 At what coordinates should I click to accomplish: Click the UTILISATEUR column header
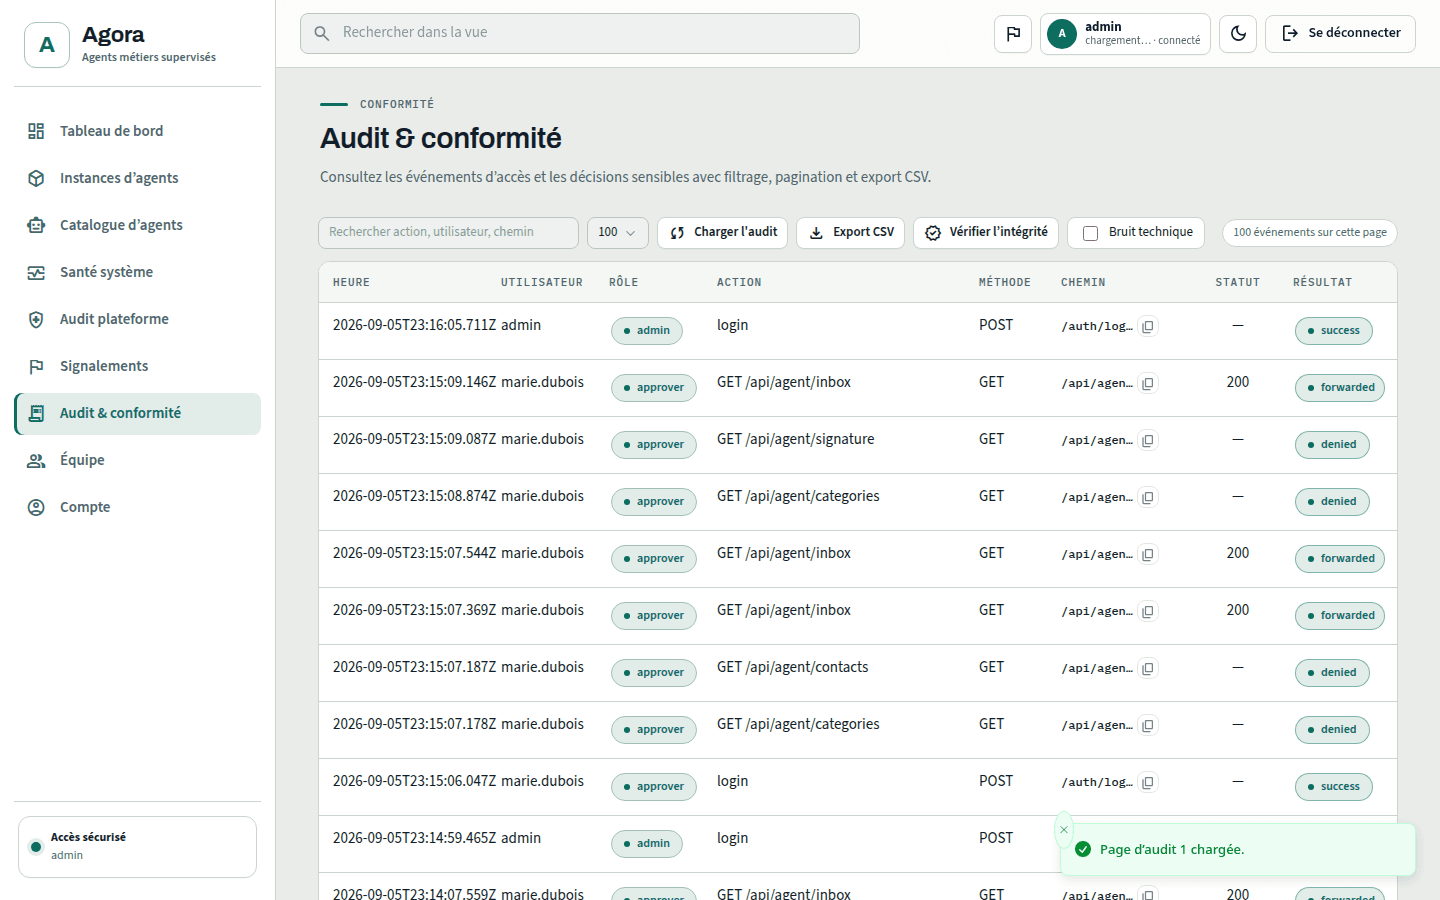click(541, 283)
